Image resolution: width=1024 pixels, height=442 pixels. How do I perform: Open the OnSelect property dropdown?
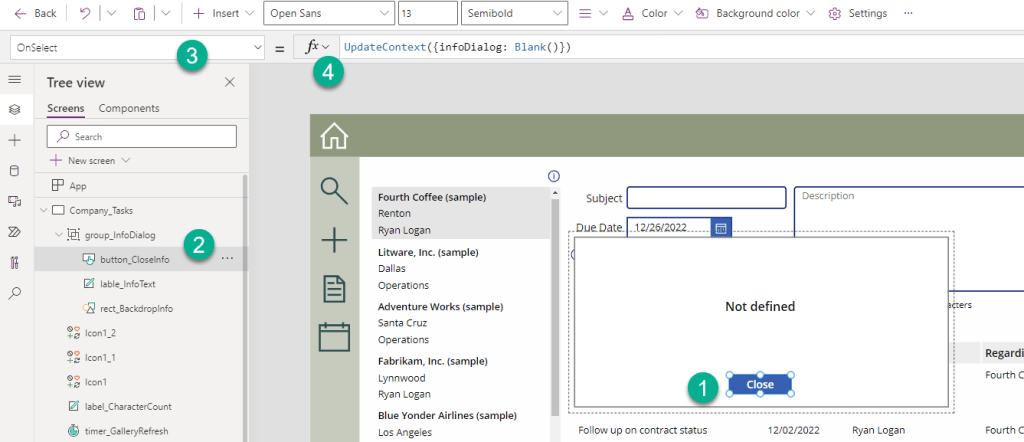point(137,48)
